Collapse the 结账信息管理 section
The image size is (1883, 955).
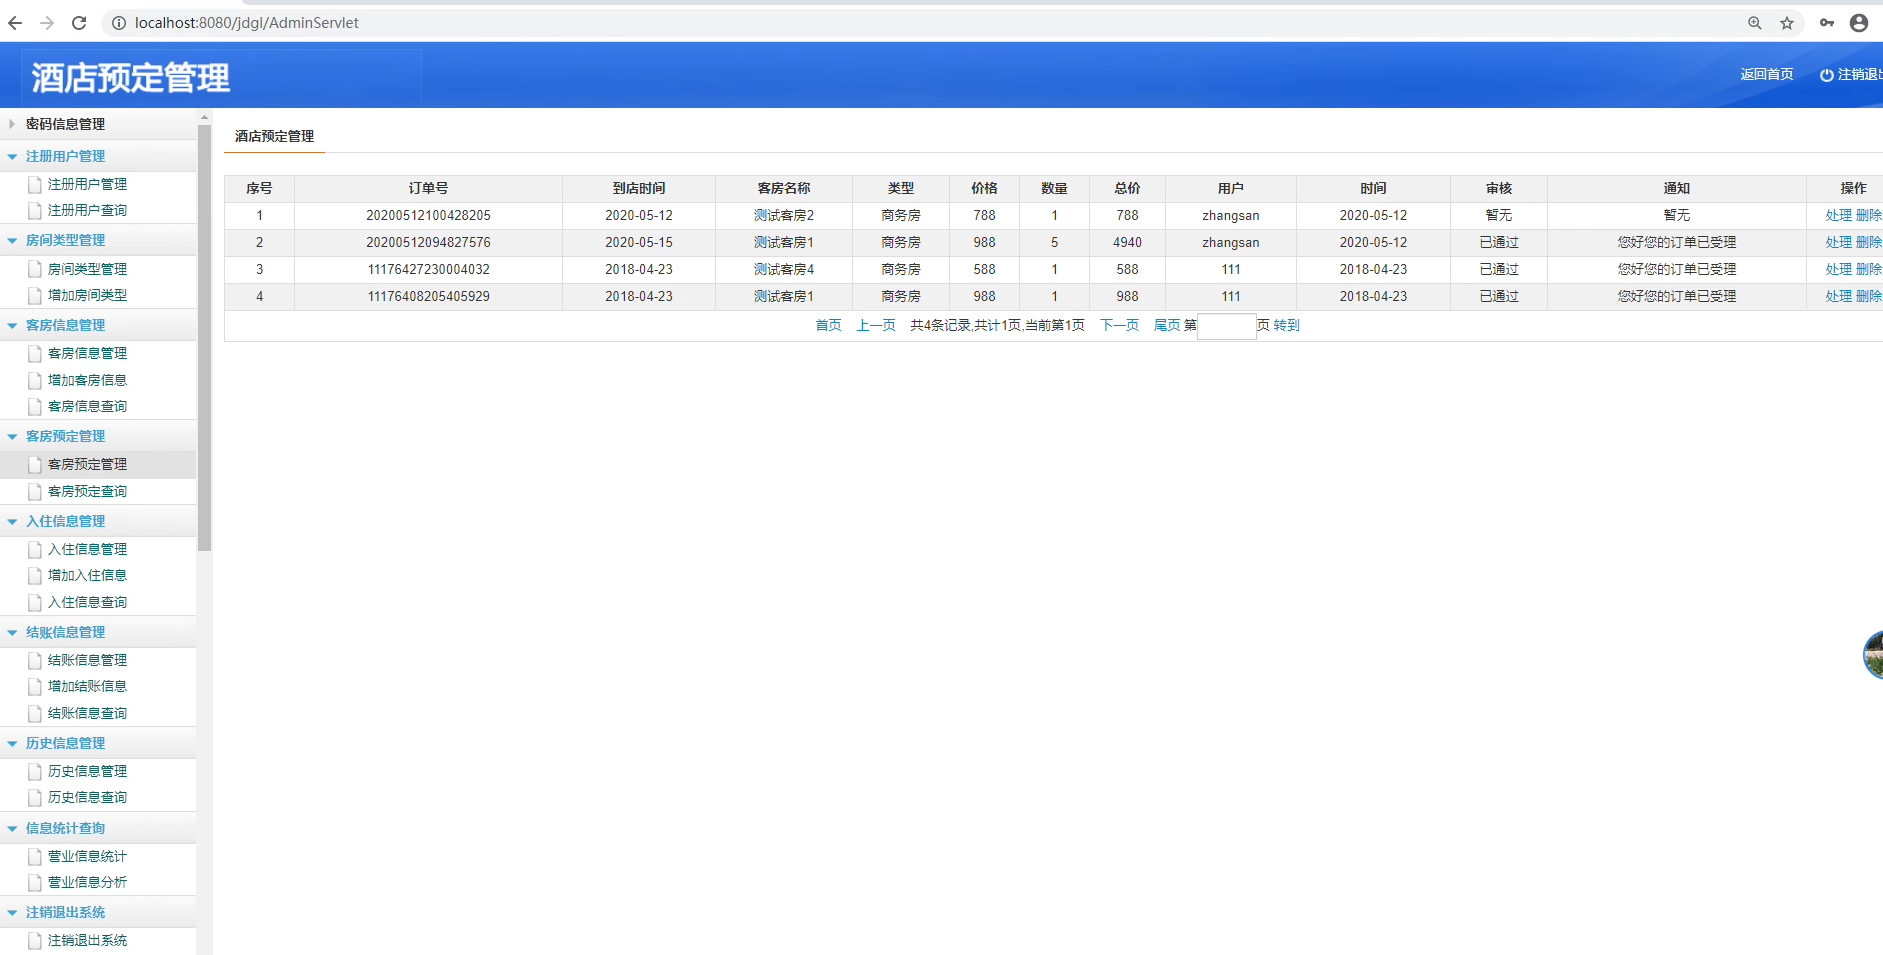pos(12,633)
